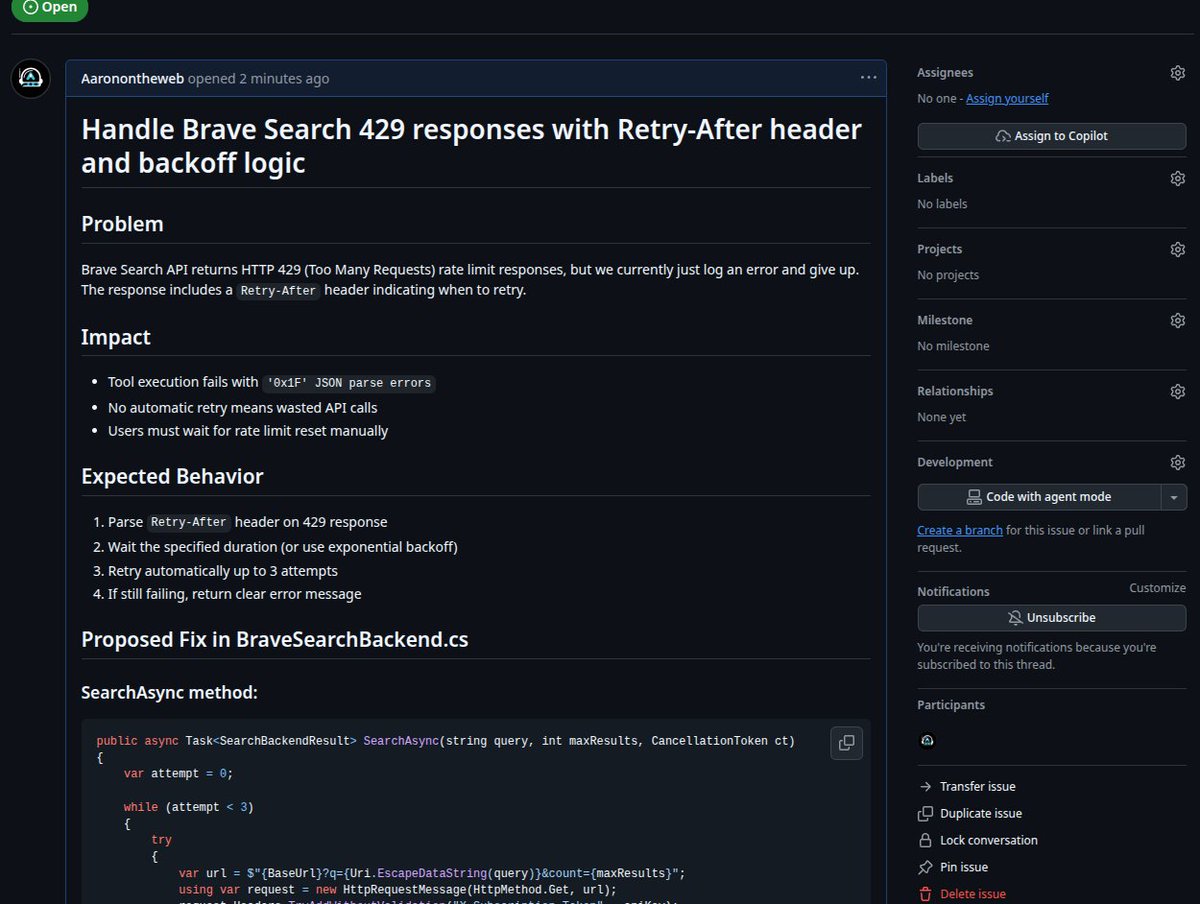Click the Assign yourself link
This screenshot has width=1200, height=904.
tap(1007, 99)
